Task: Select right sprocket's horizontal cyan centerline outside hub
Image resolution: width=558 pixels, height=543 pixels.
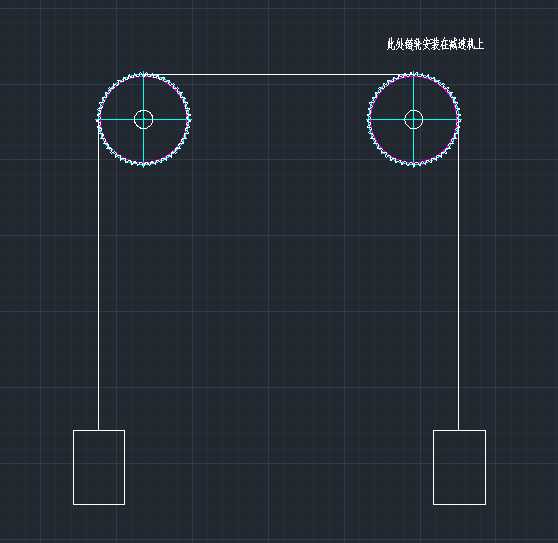Action: click(x=440, y=120)
